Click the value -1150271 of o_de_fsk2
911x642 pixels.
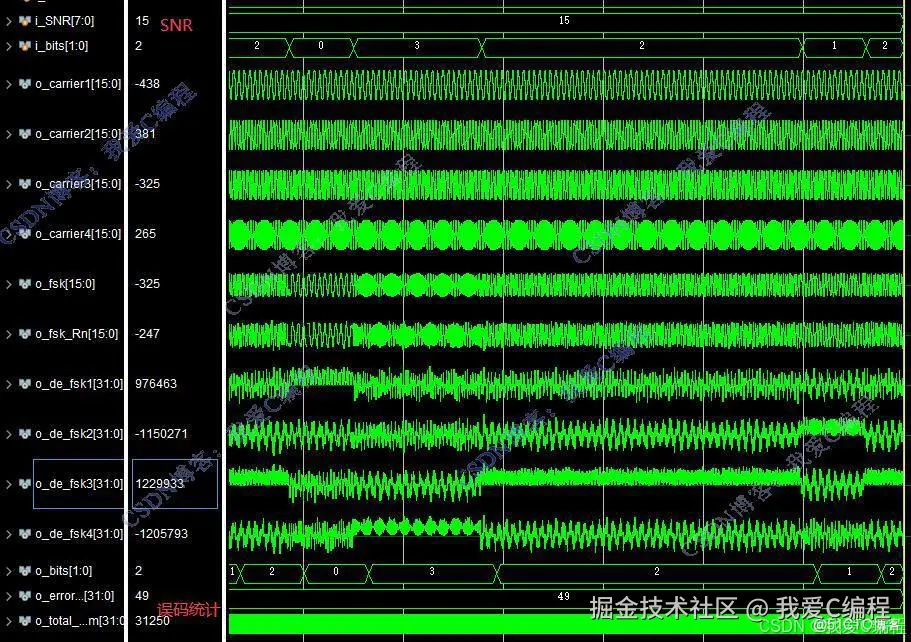click(161, 434)
